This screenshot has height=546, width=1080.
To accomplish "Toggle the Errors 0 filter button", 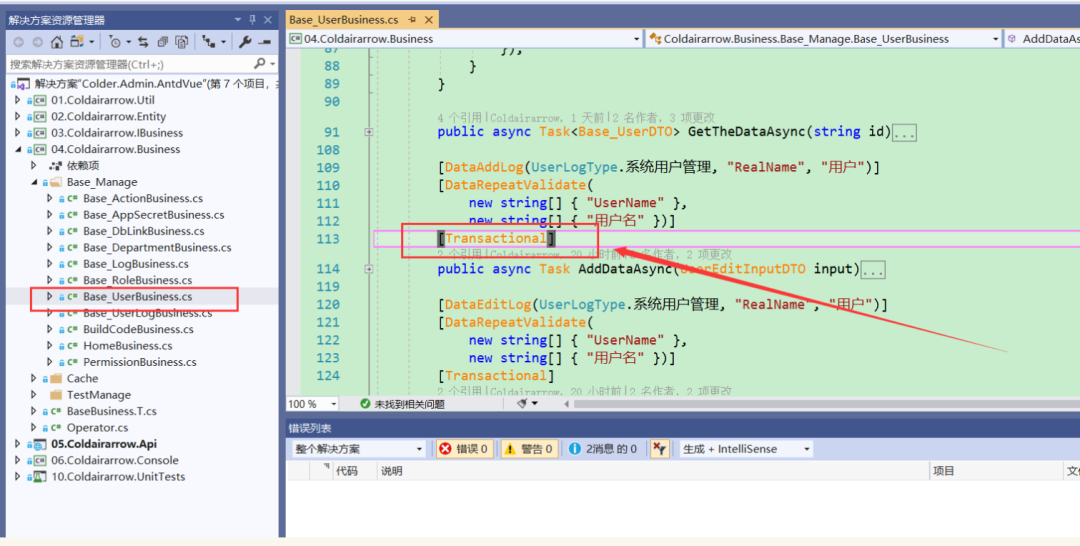I will [464, 449].
